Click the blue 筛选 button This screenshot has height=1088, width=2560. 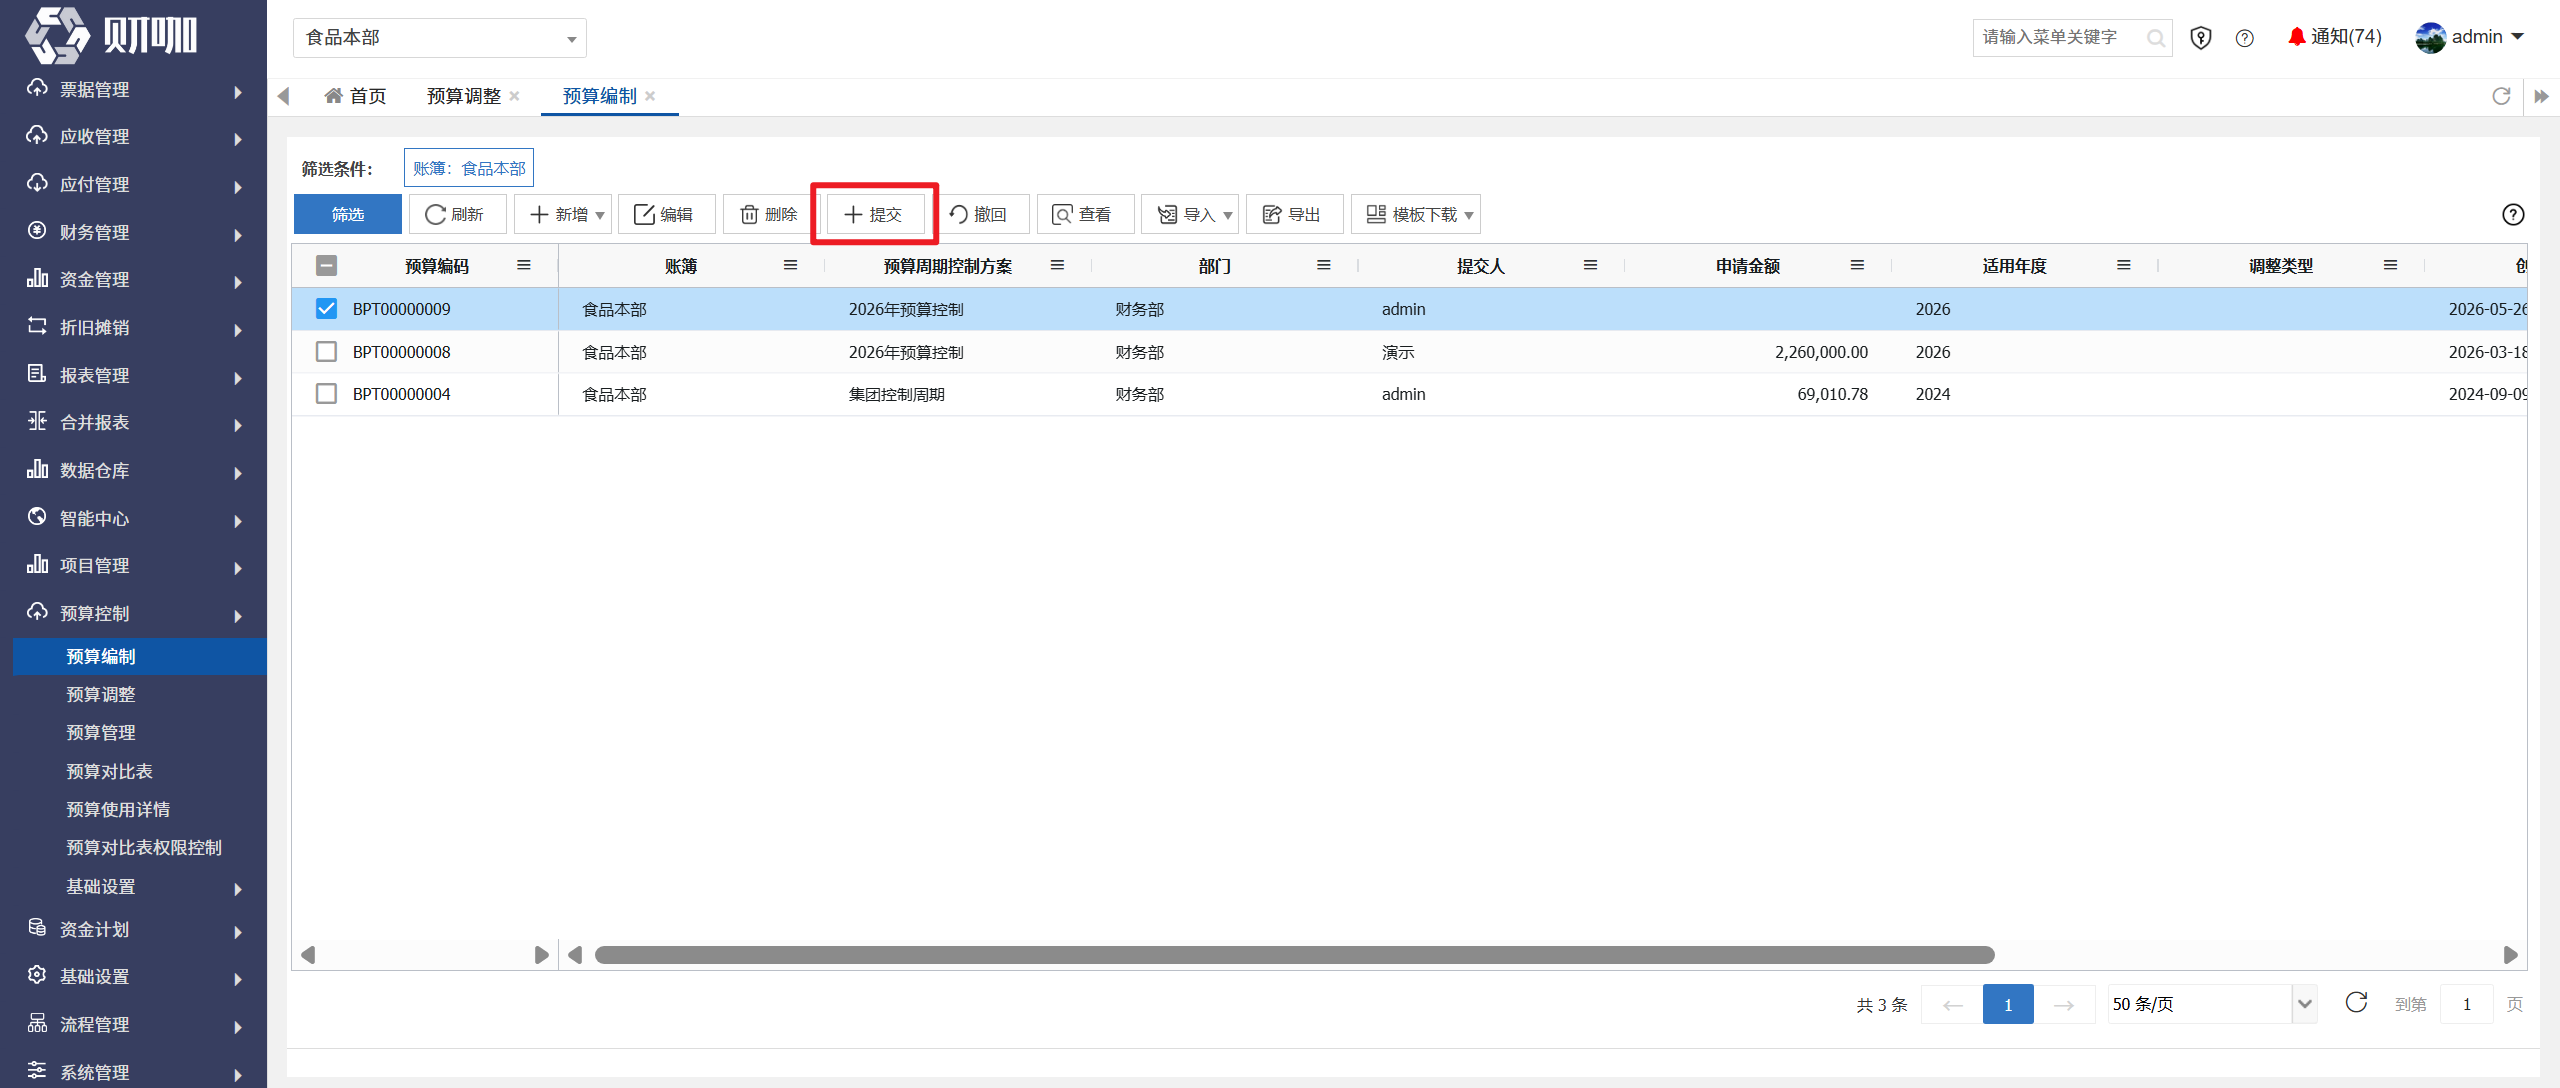(x=348, y=214)
